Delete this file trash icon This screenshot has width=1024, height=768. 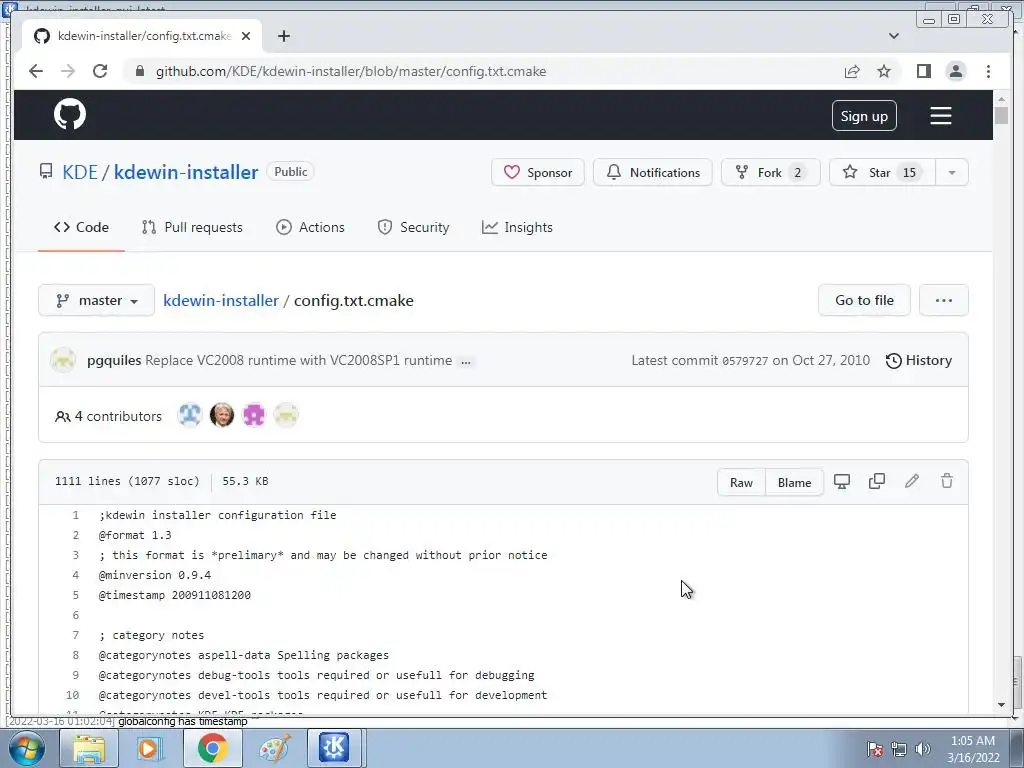click(946, 482)
